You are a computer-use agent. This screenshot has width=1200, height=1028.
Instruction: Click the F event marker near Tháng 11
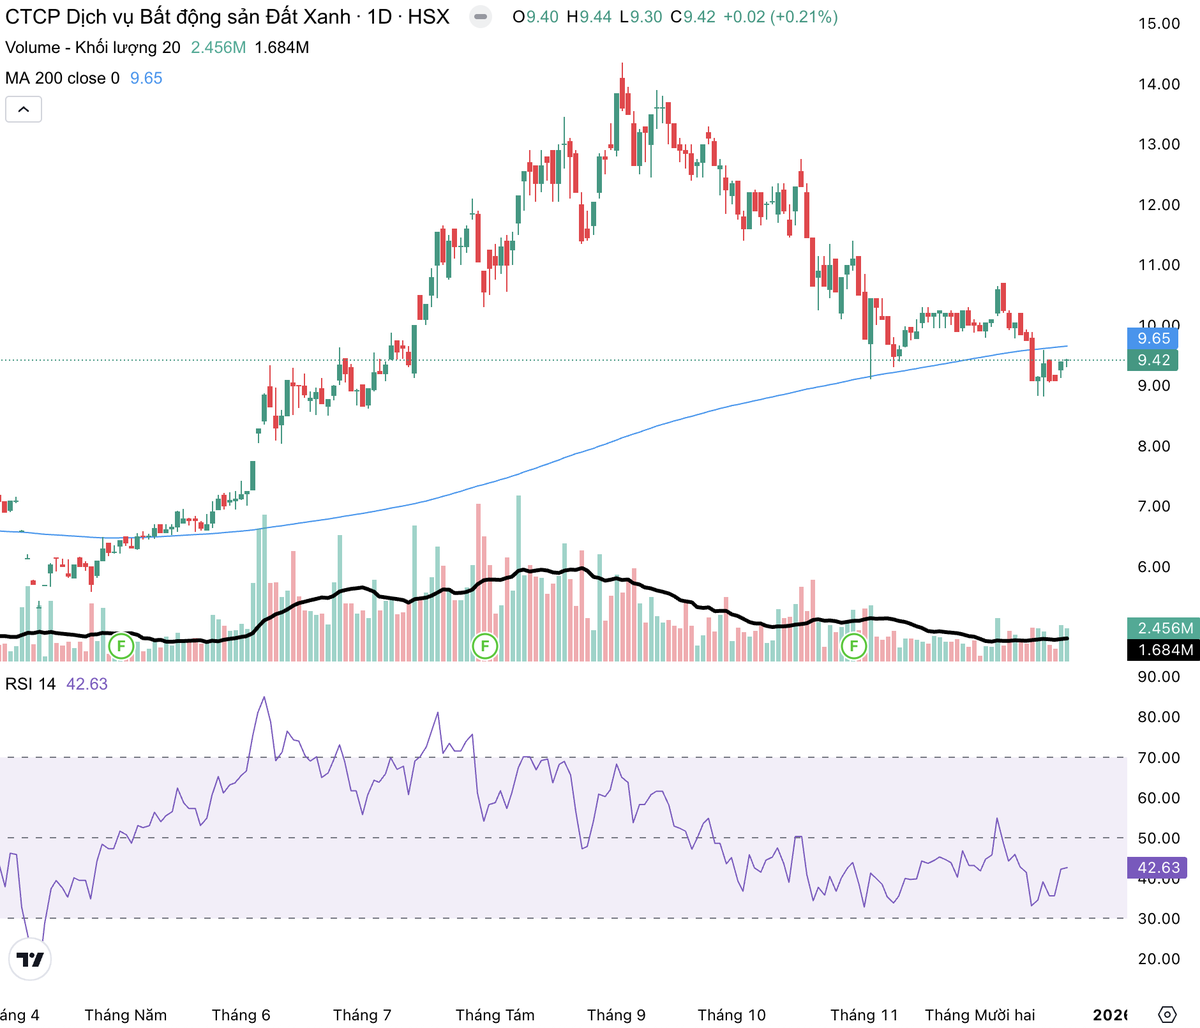coord(854,646)
